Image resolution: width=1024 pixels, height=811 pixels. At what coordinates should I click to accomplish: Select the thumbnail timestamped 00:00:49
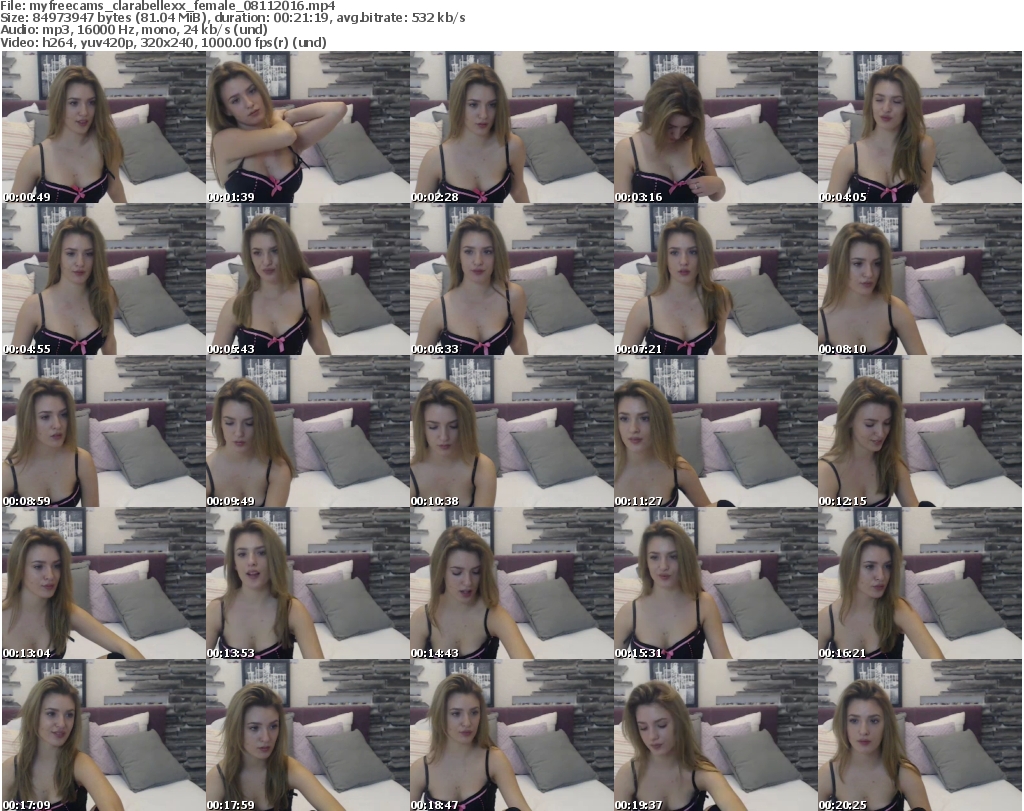[104, 127]
